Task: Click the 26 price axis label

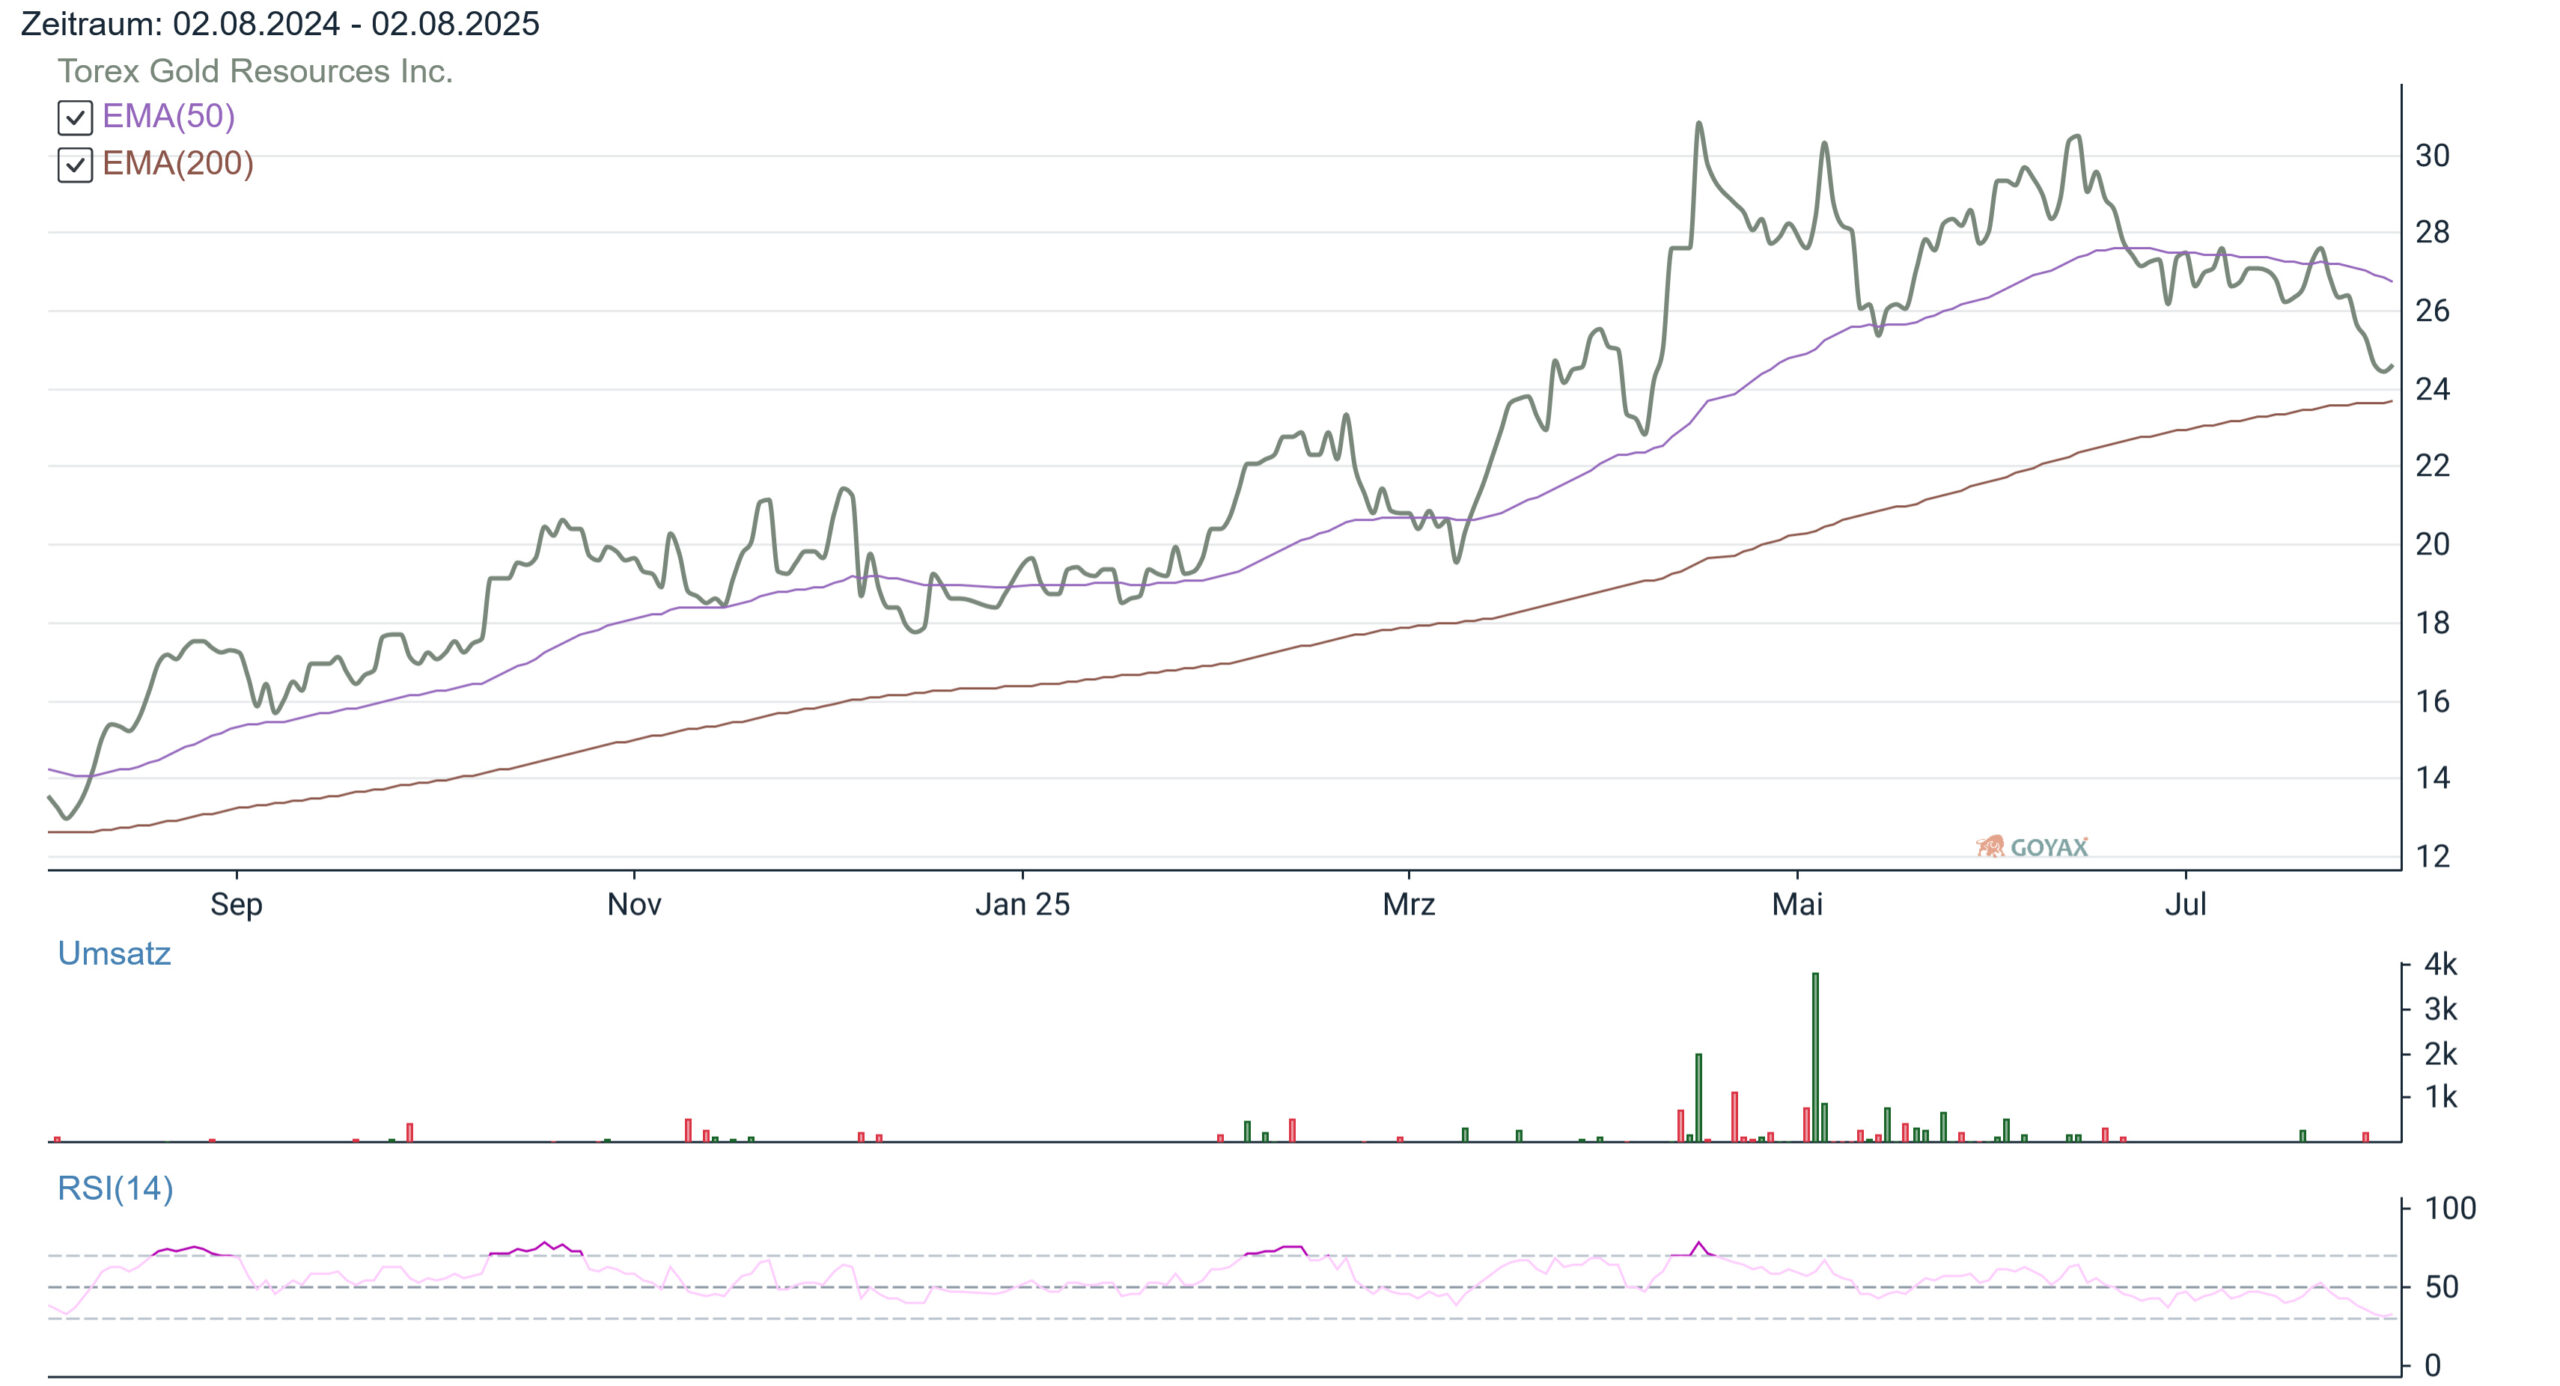Action: [2432, 311]
